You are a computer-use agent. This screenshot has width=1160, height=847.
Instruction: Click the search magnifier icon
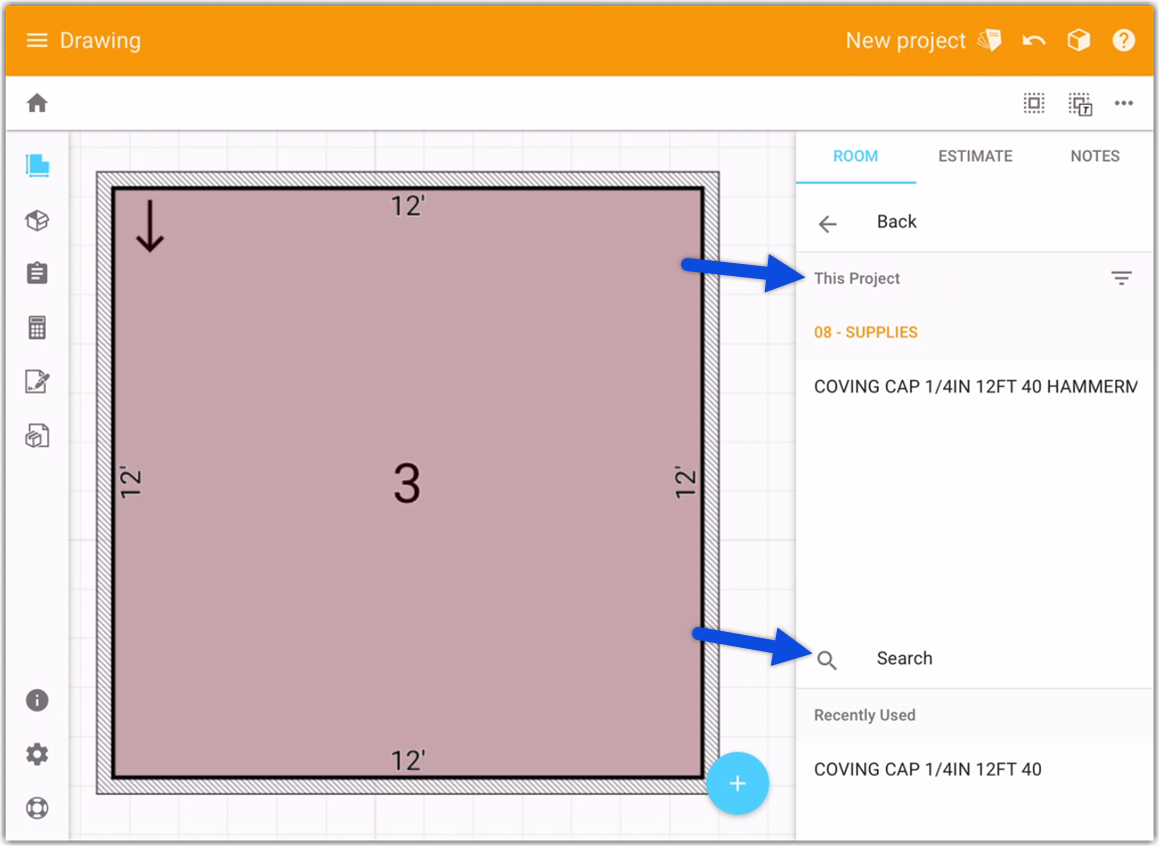click(827, 660)
